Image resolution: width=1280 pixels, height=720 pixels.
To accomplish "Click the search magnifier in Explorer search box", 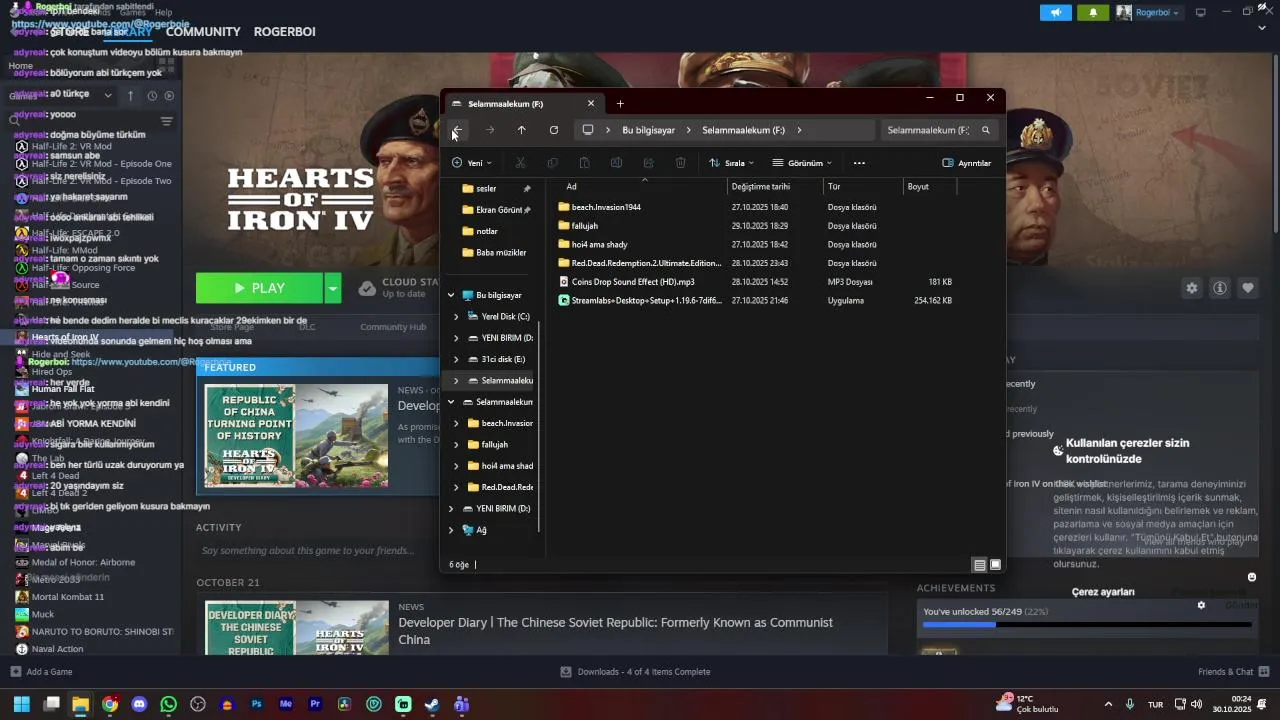I will pyautogui.click(x=985, y=130).
